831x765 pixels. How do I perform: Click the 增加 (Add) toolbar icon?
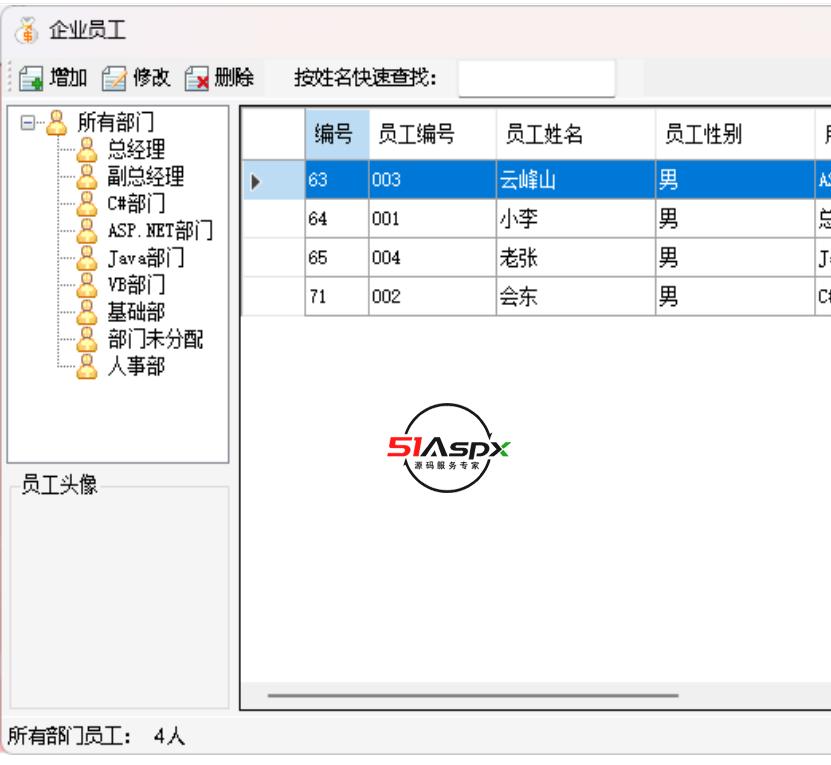pyautogui.click(x=31, y=78)
